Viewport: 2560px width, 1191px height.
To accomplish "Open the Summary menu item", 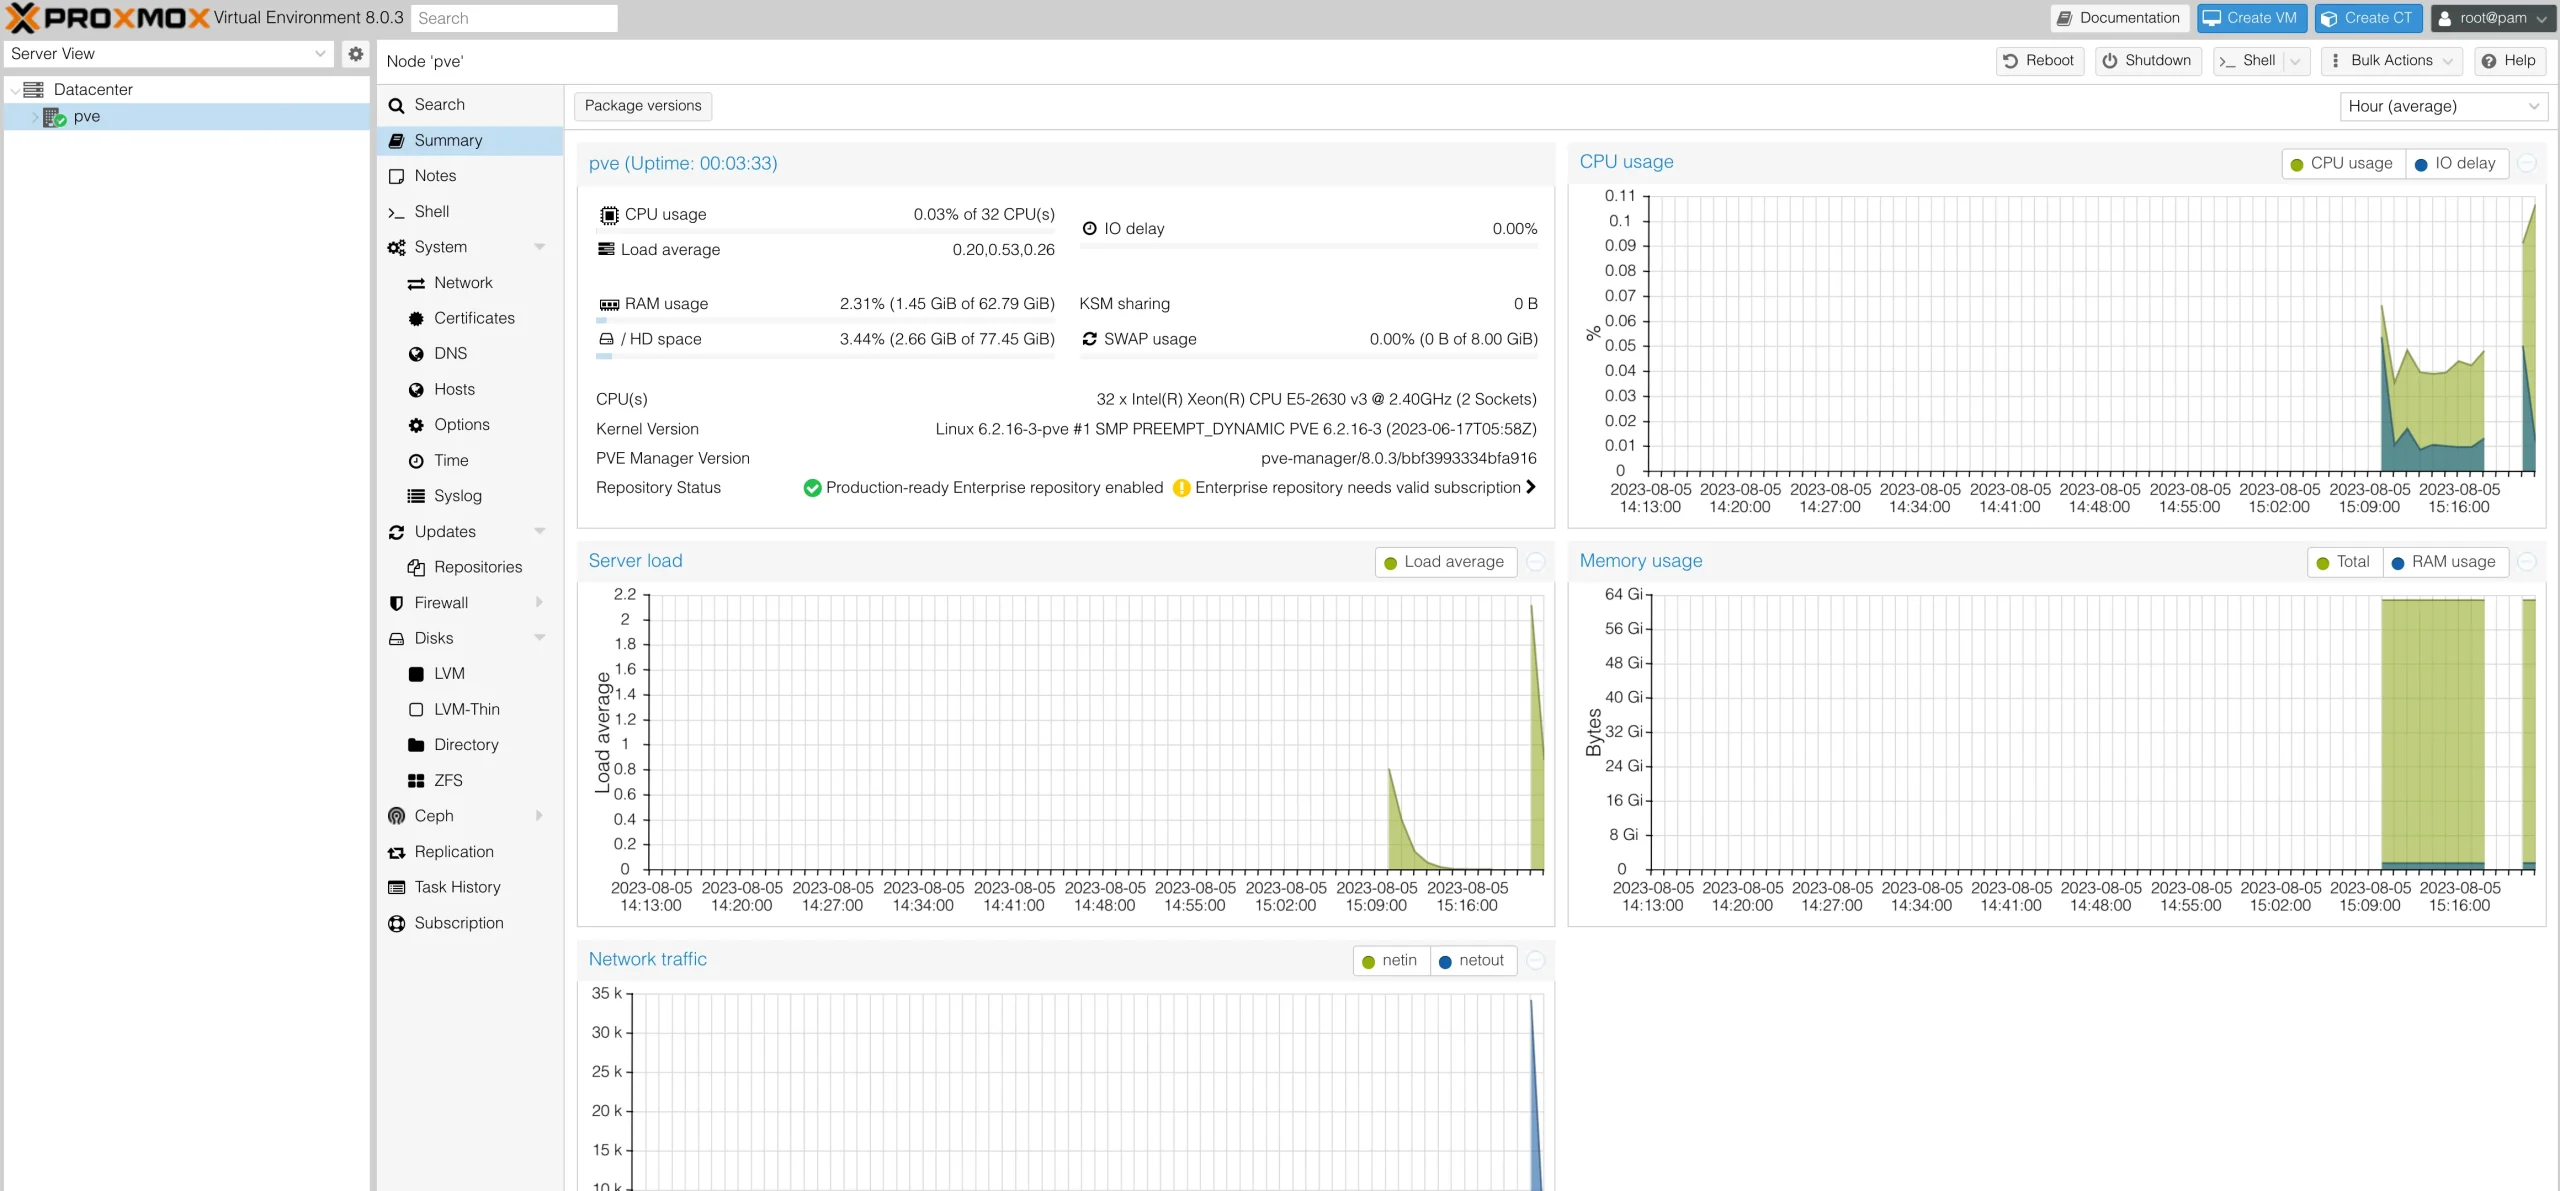I will 470,141.
